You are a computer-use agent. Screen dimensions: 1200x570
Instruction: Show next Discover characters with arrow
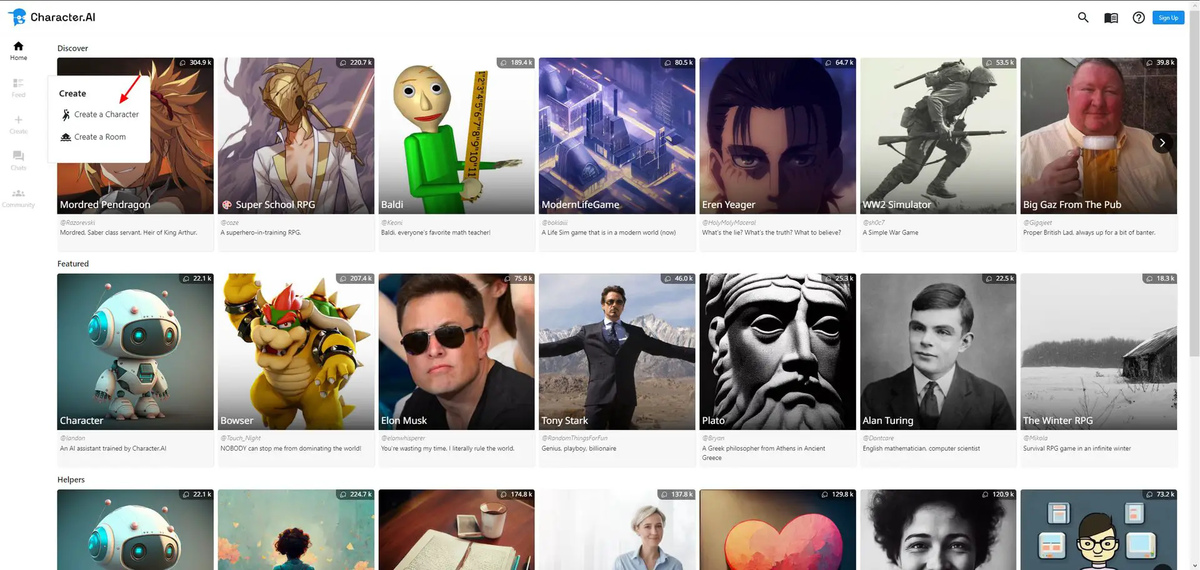point(1162,143)
